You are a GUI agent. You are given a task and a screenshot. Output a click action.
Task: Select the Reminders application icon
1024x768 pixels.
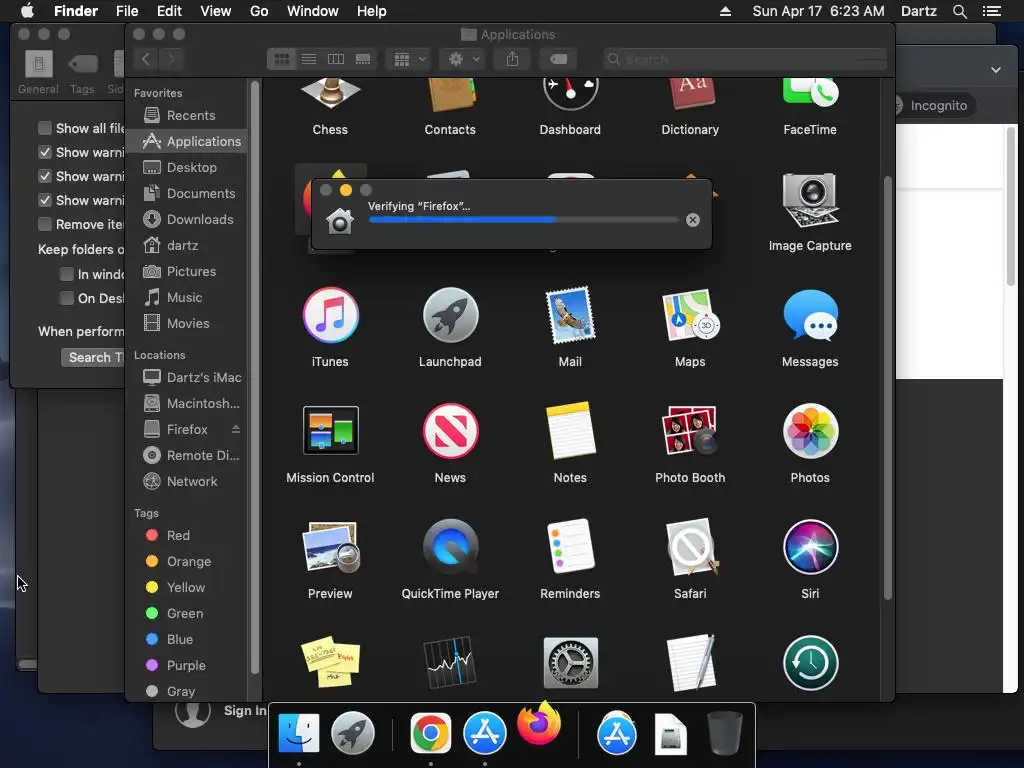tap(570, 547)
